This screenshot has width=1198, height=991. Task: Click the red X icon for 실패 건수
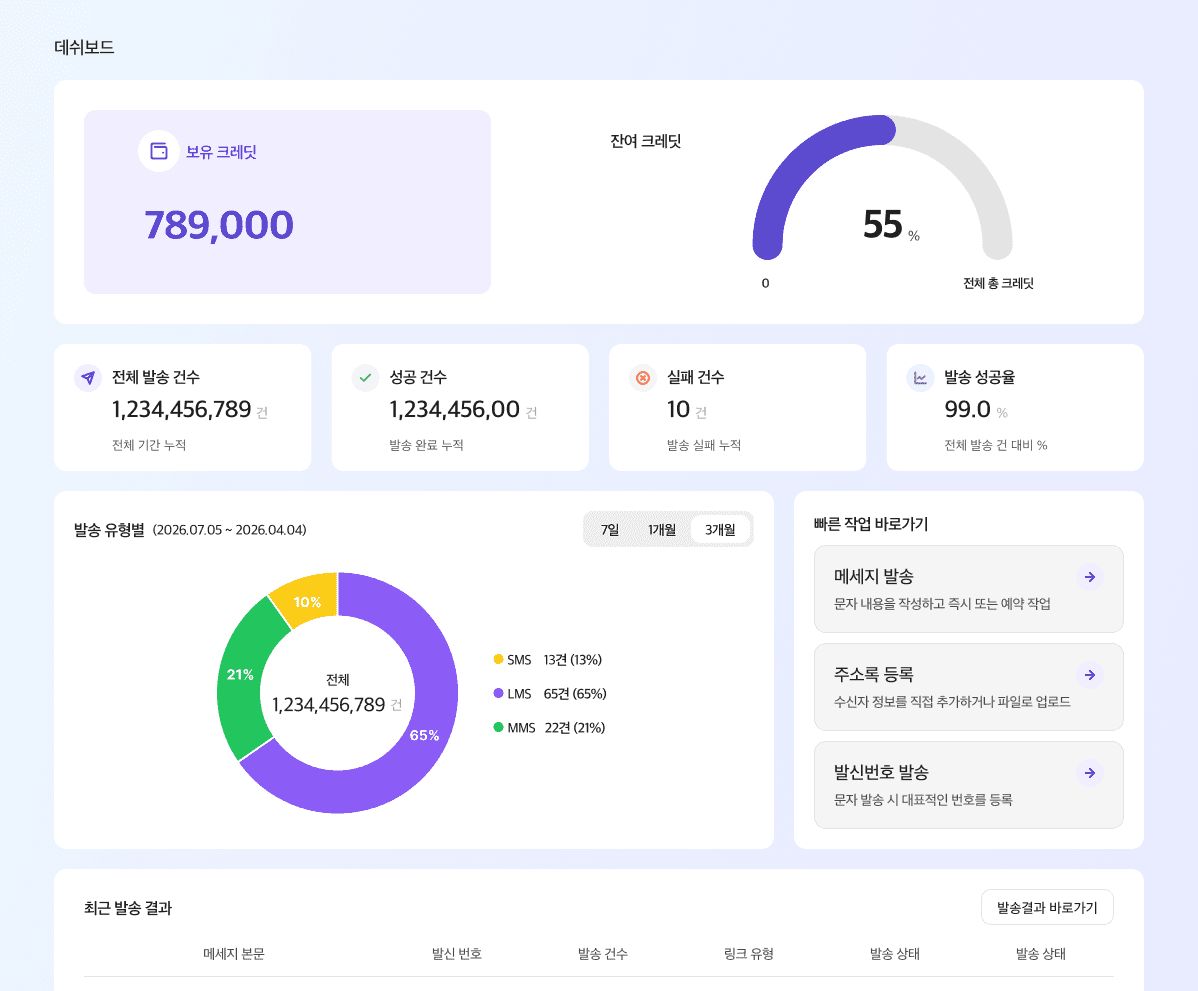[643, 377]
